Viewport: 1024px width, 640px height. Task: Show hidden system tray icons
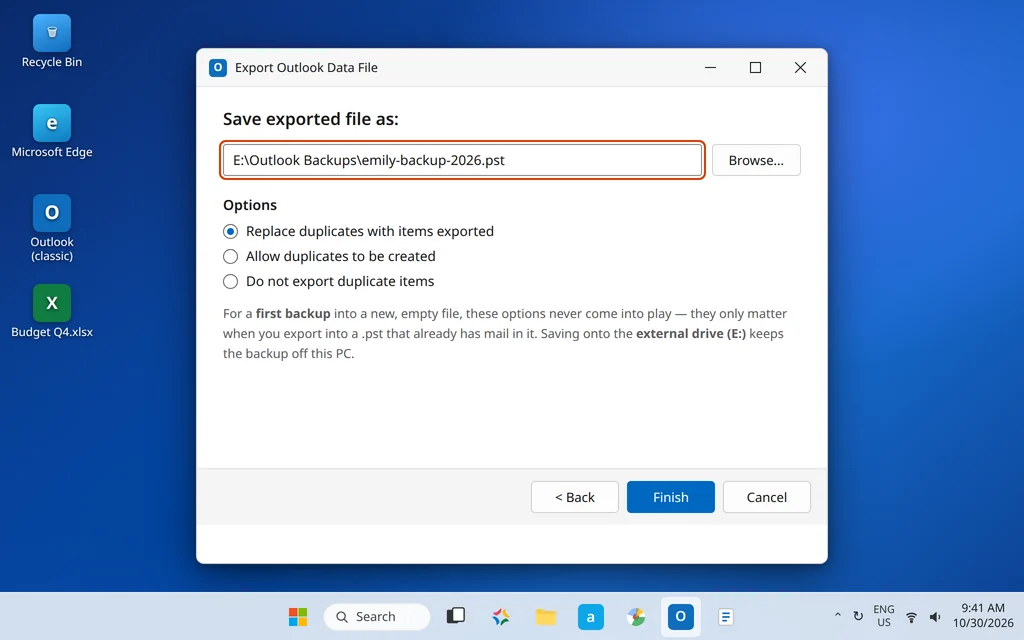[x=837, y=616]
